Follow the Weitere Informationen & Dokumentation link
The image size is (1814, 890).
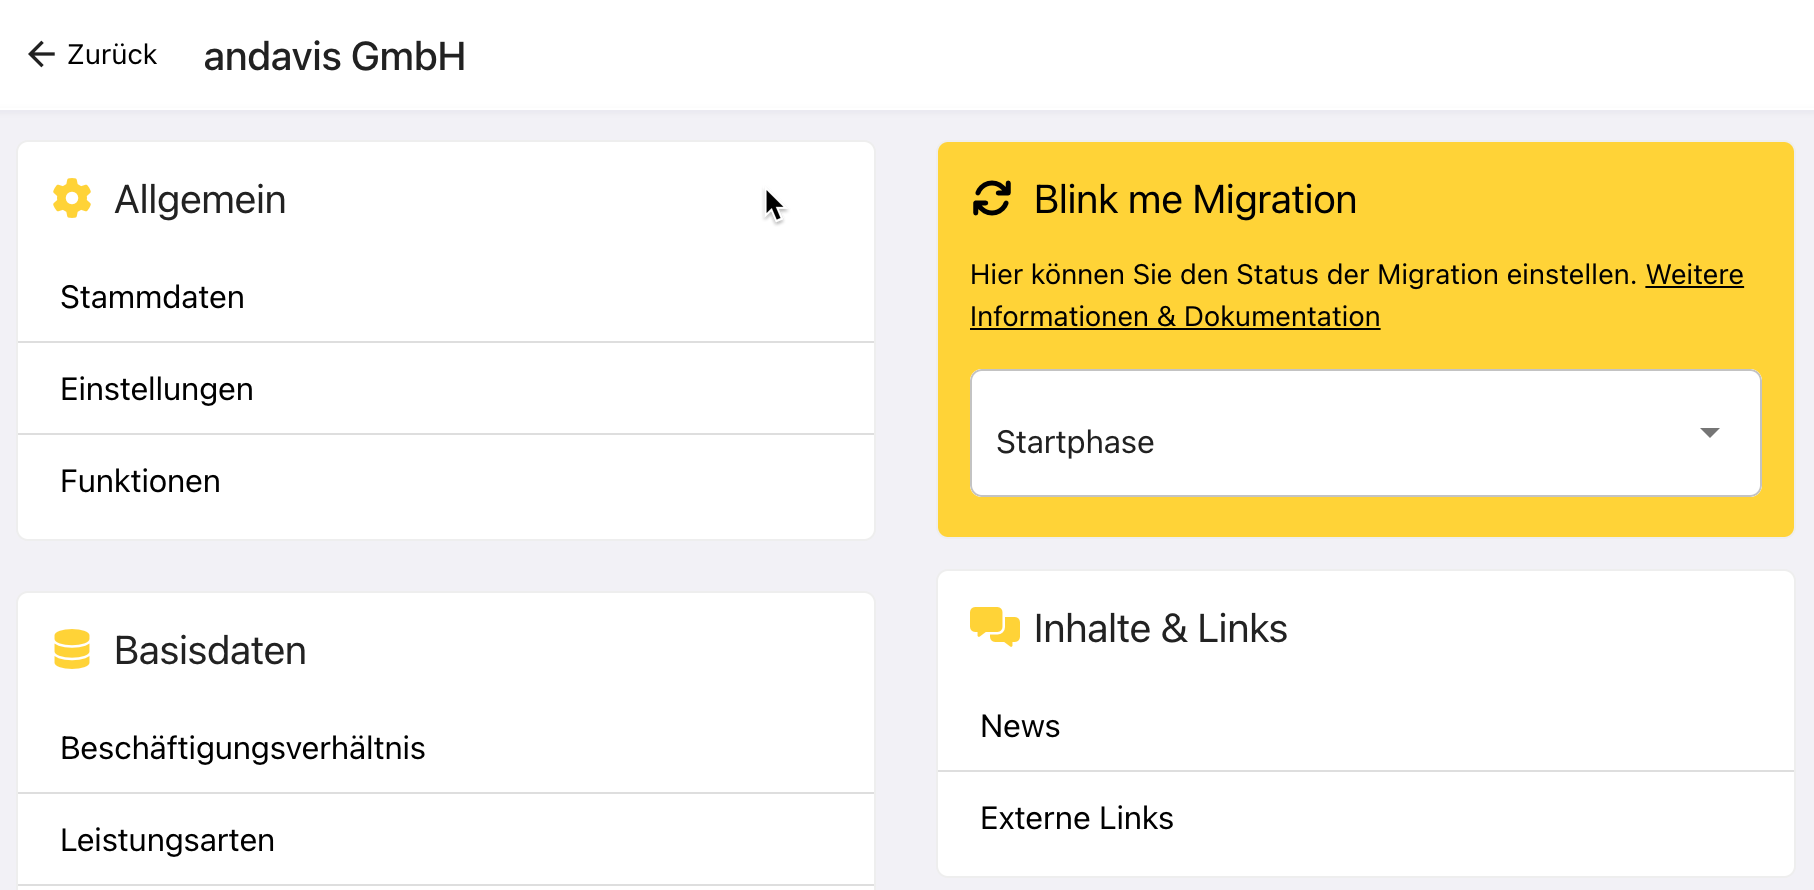pos(1174,317)
